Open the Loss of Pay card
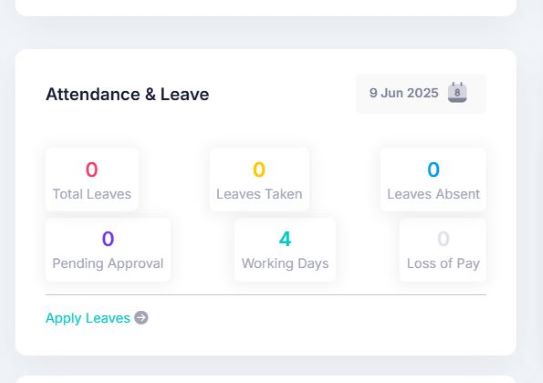This screenshot has width=543, height=383. tap(443, 249)
